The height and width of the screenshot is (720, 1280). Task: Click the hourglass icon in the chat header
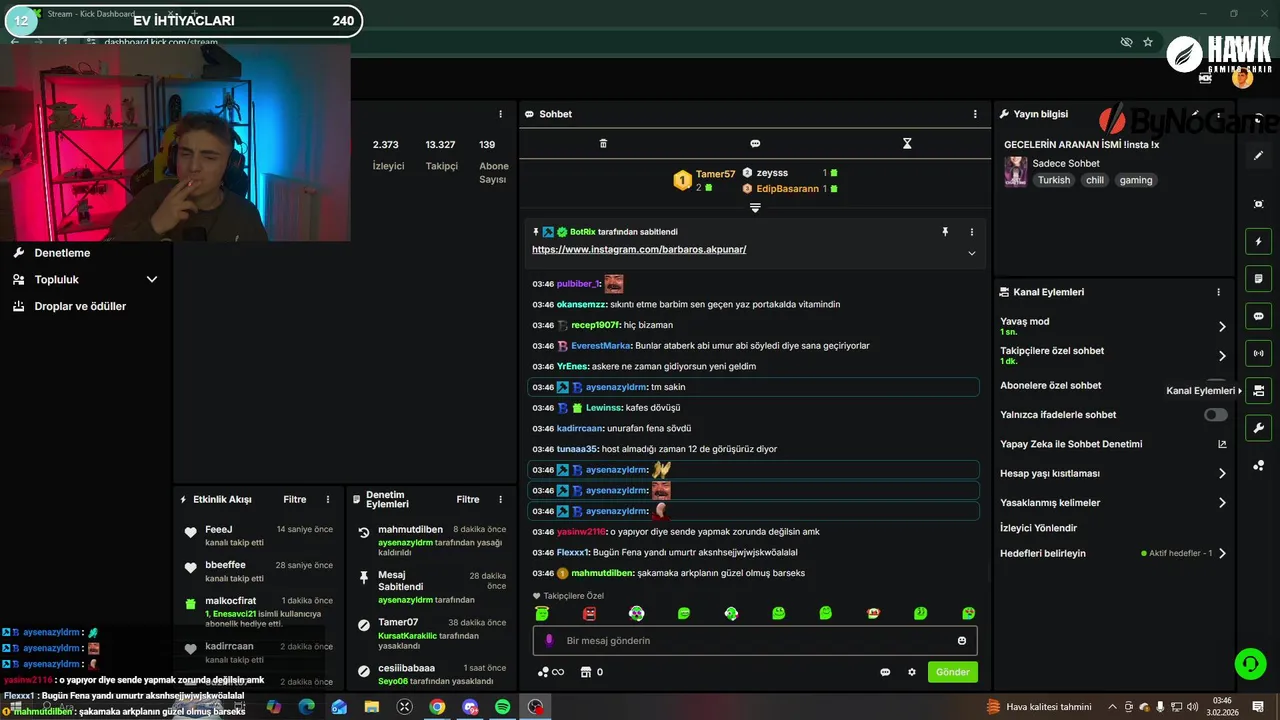pyautogui.click(x=907, y=144)
